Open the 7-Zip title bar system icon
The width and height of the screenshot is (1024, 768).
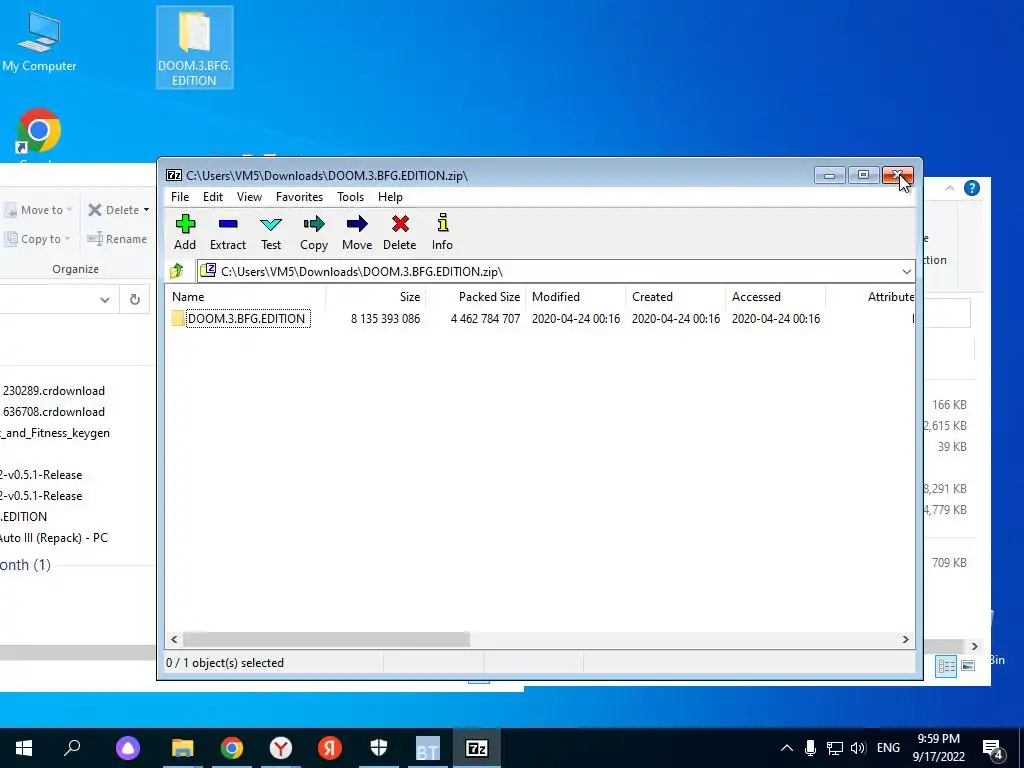tap(174, 175)
